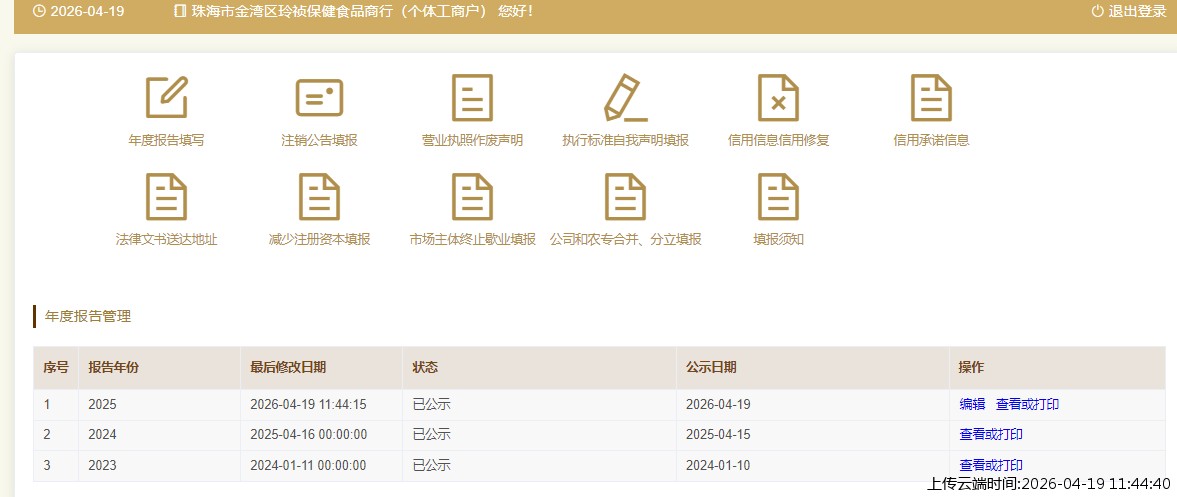This screenshot has width=1177, height=497.
Task: Select the 年度报告管理 section heading
Action: [x=88, y=317]
